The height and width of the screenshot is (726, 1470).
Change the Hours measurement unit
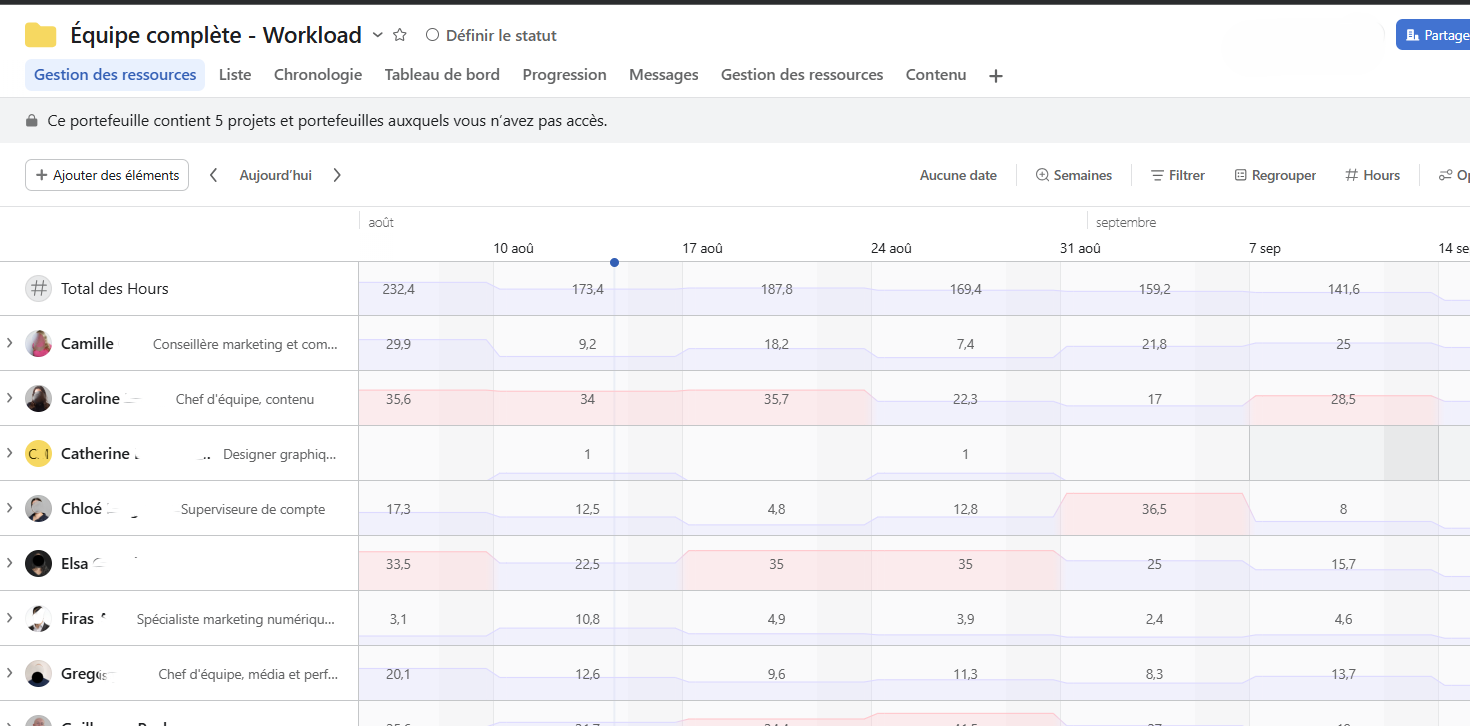[1372, 175]
